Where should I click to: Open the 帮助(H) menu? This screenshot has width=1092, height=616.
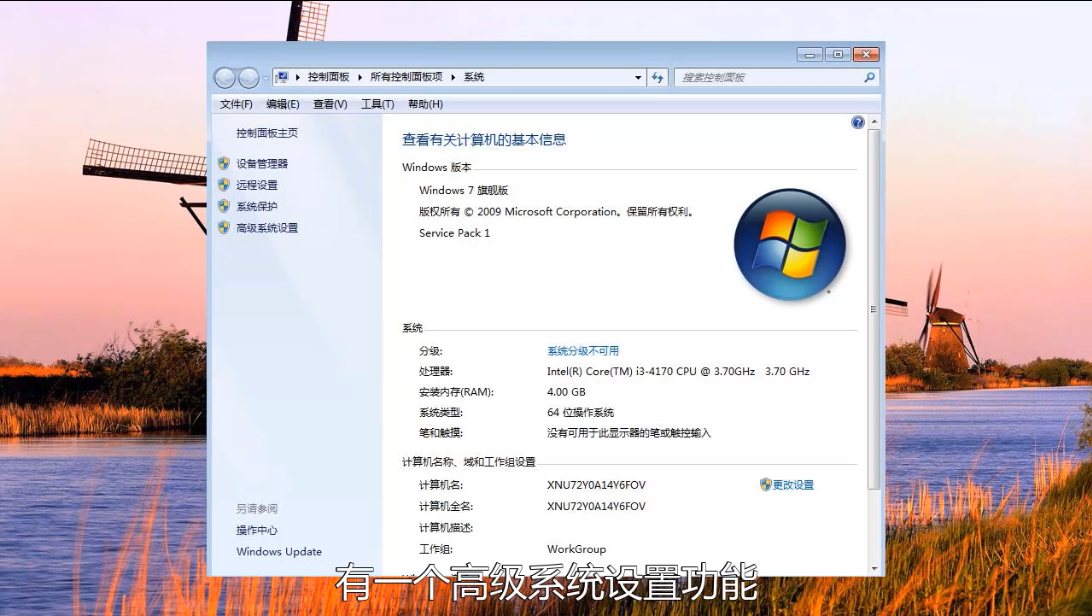[x=426, y=104]
